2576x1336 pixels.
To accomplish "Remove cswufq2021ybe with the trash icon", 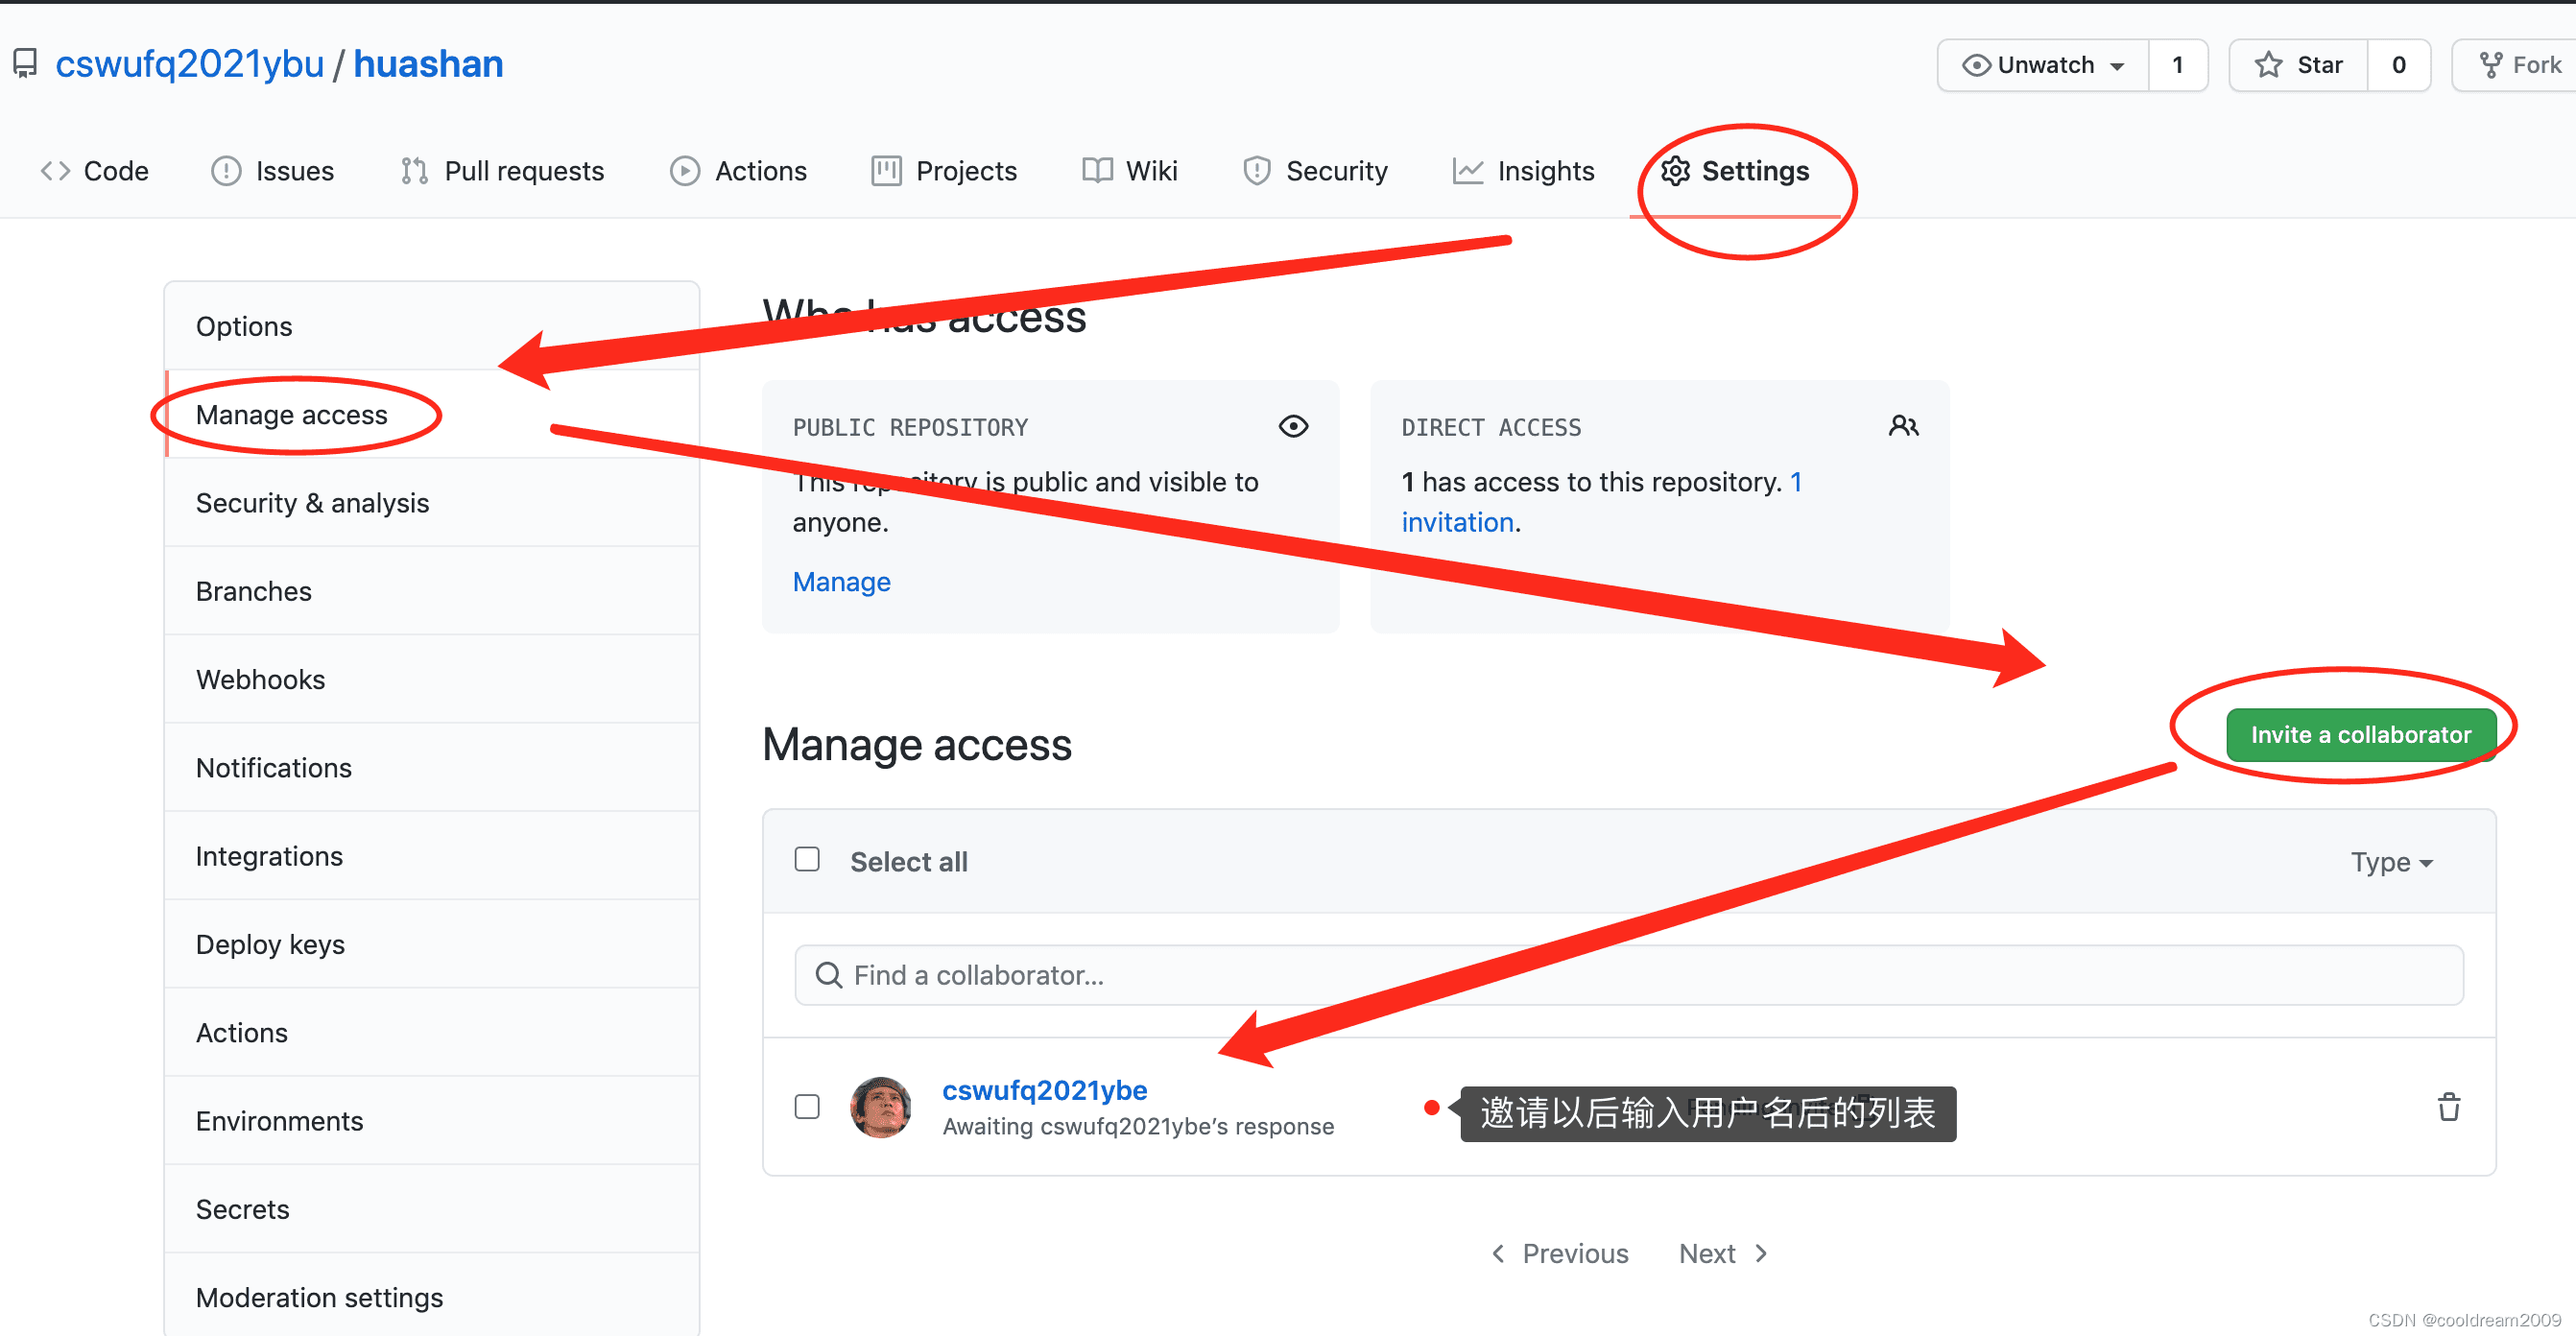I will [x=2448, y=1107].
